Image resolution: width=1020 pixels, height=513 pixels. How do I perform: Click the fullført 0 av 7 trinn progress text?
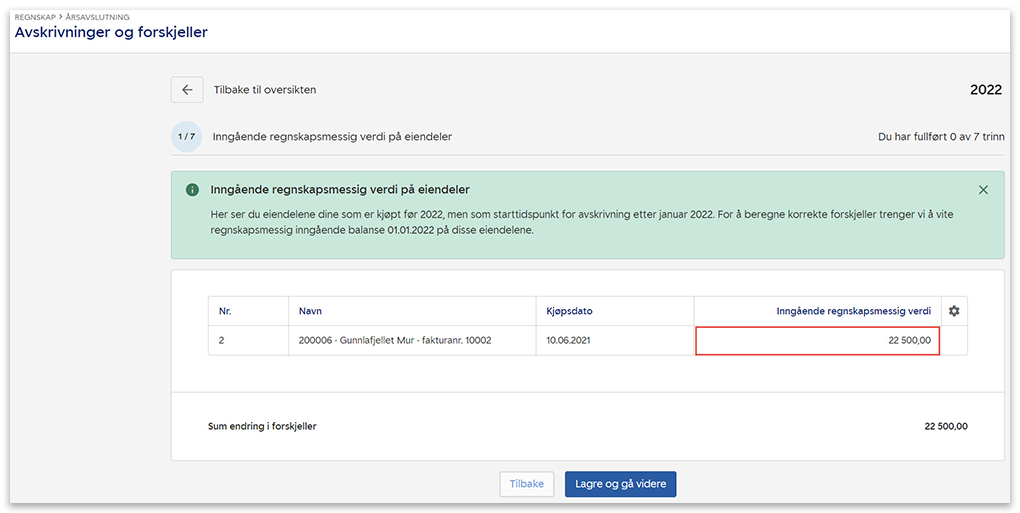pos(940,136)
